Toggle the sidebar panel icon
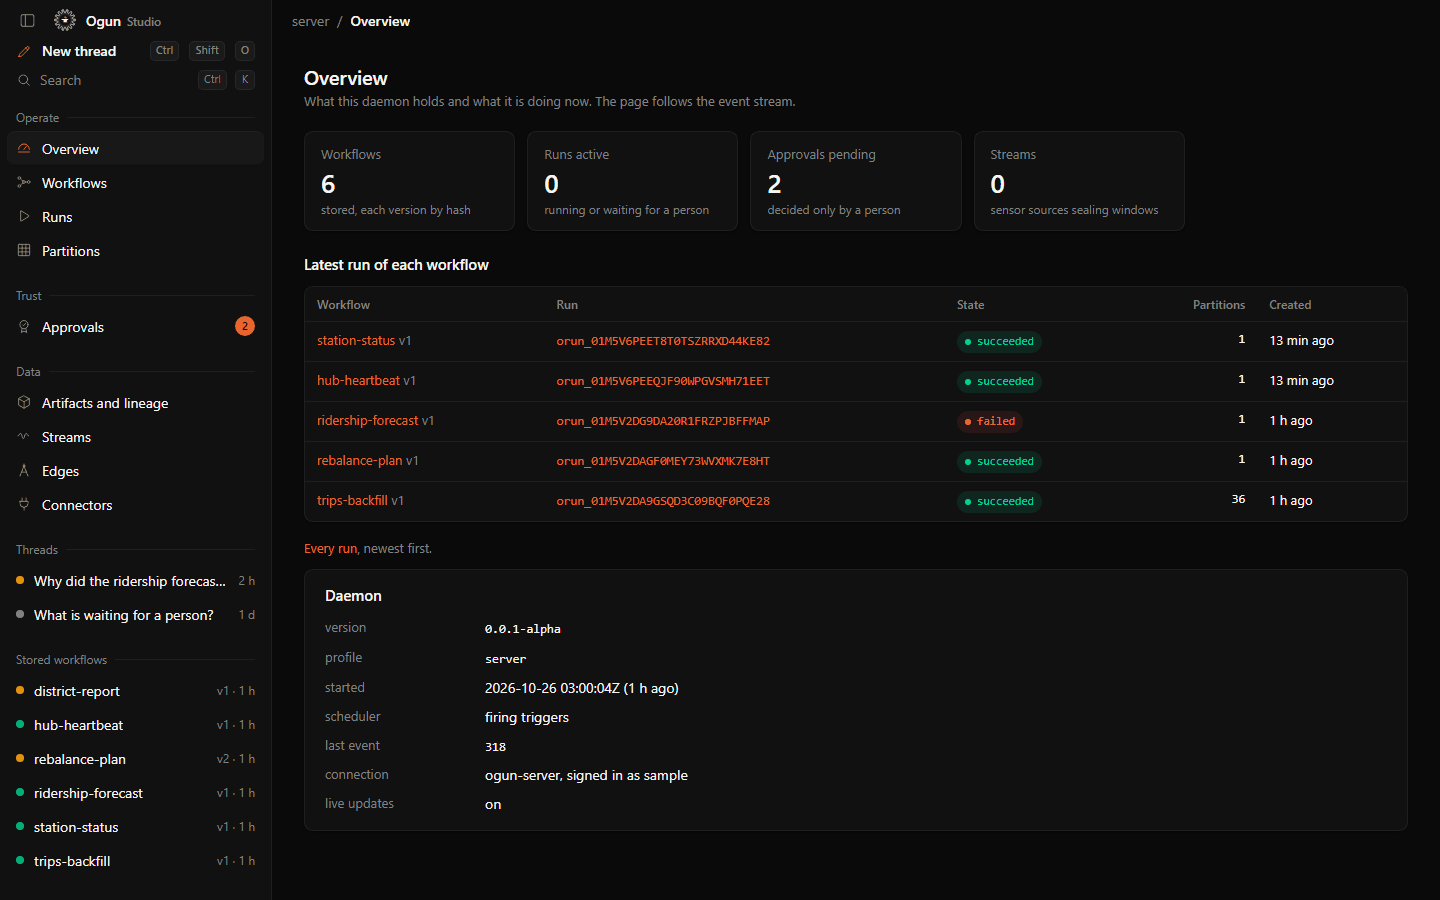 [x=27, y=21]
